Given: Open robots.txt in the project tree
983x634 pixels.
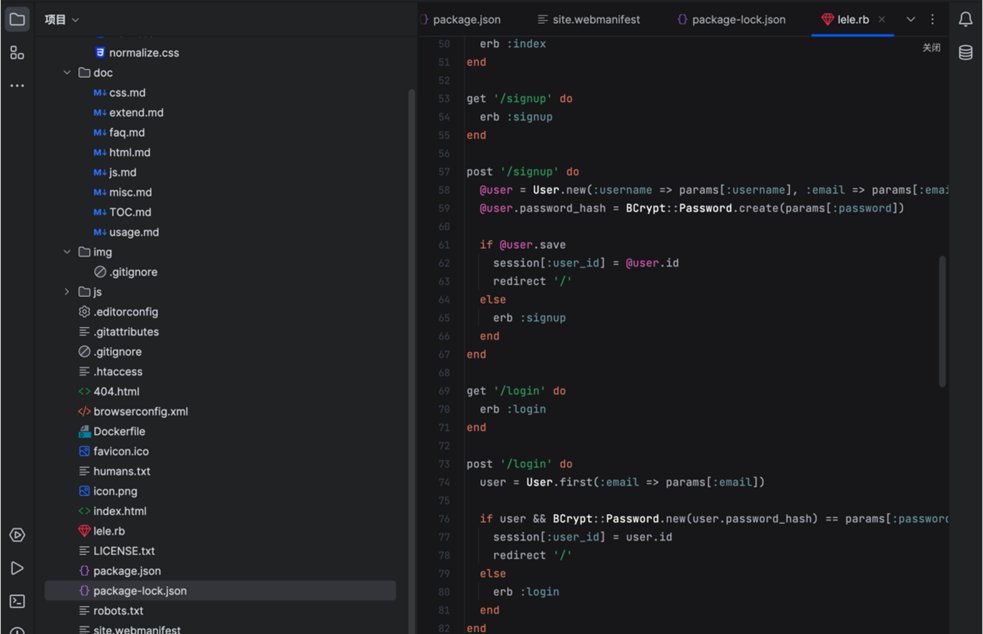Looking at the screenshot, I should point(118,611).
